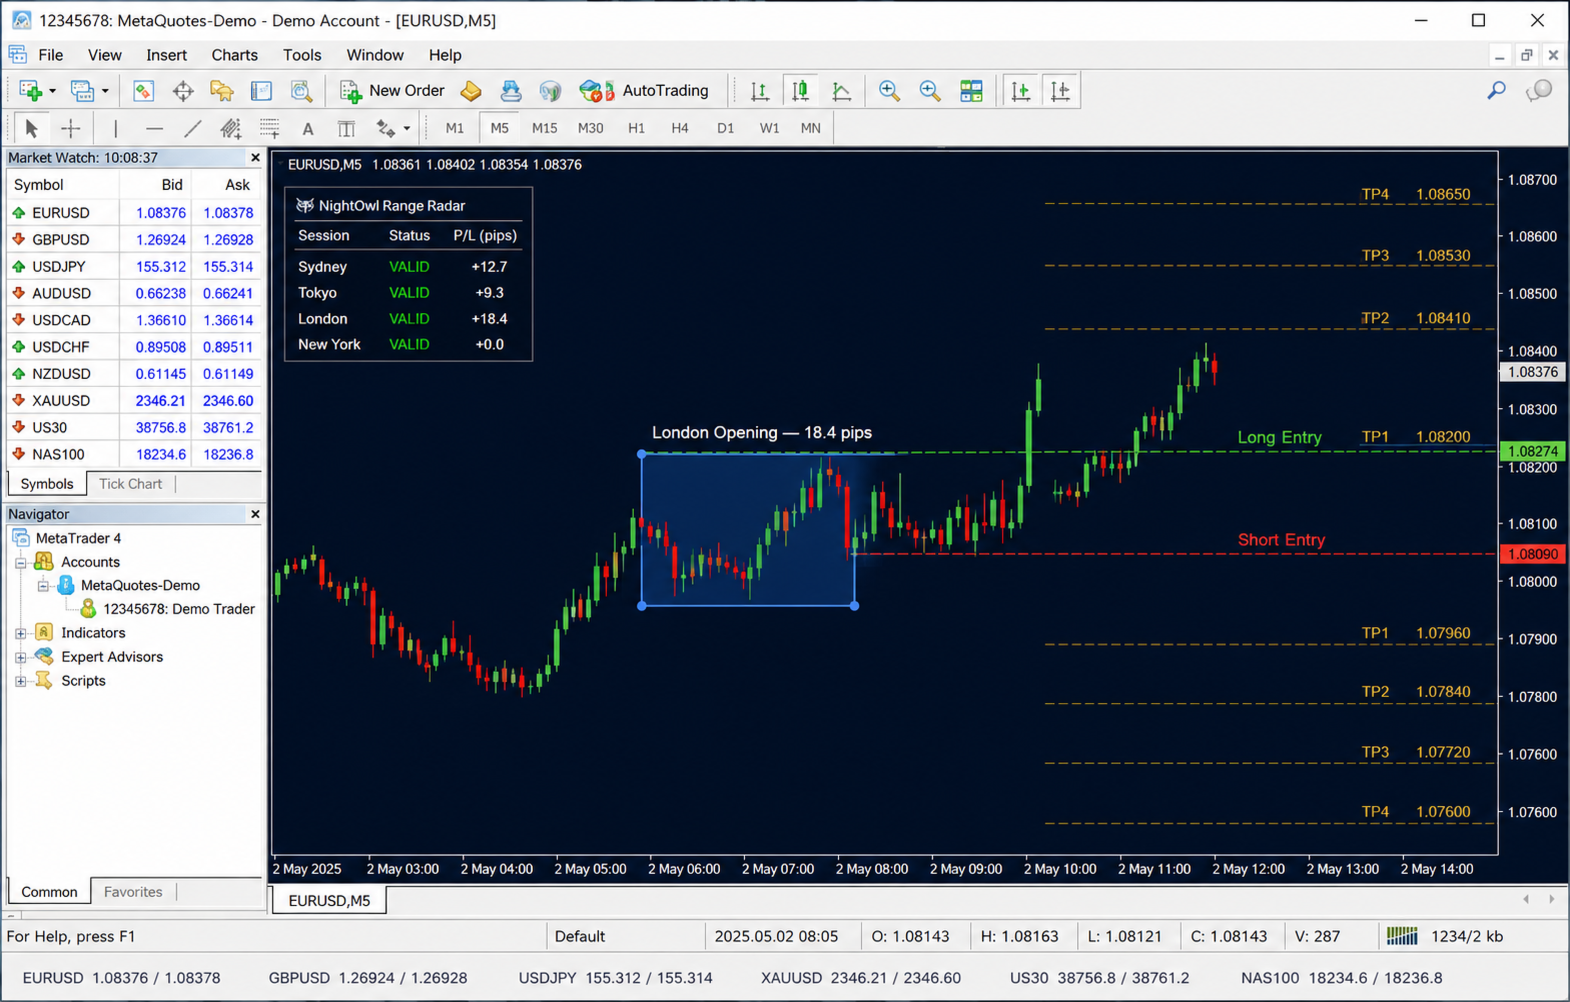Open the Arrows objects dropdown arrow
Screen dimensions: 1570x1002
tap(406, 128)
